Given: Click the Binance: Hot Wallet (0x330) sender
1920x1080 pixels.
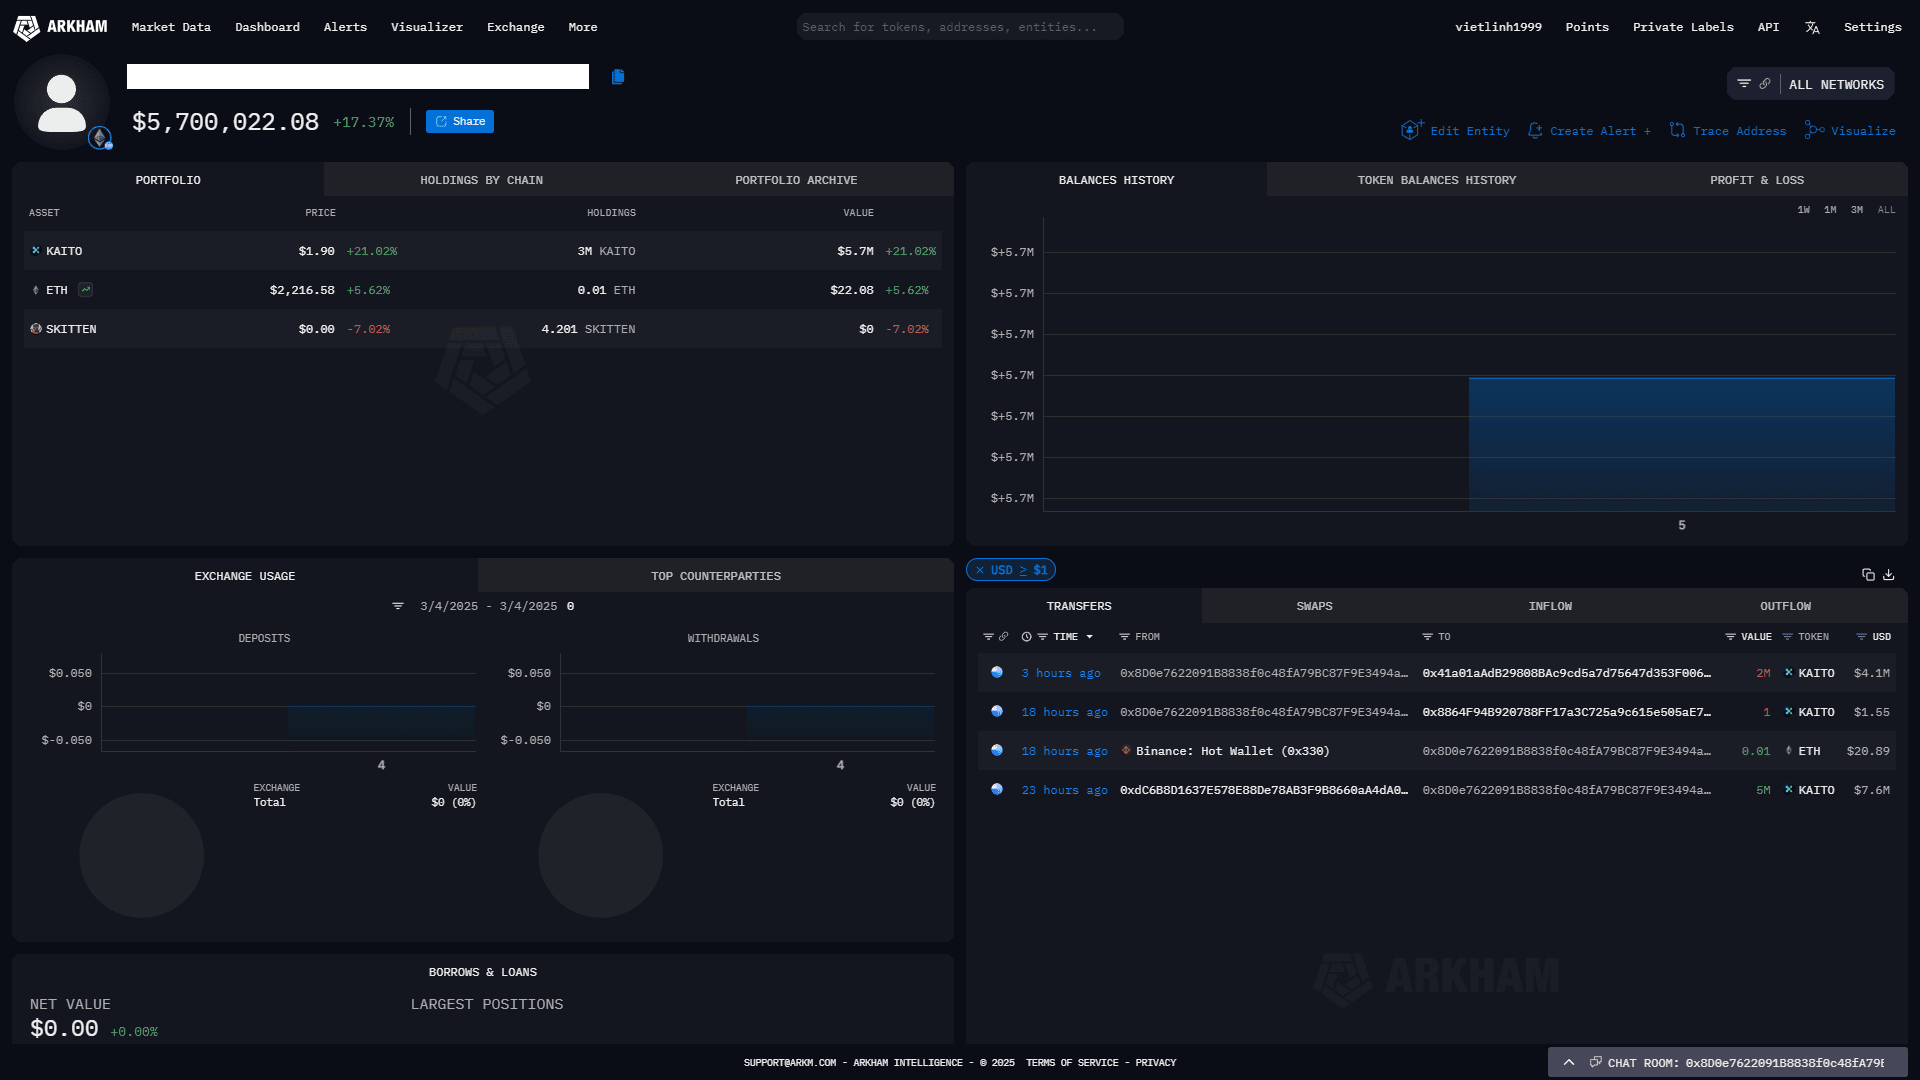Looking at the screenshot, I should (1233, 751).
